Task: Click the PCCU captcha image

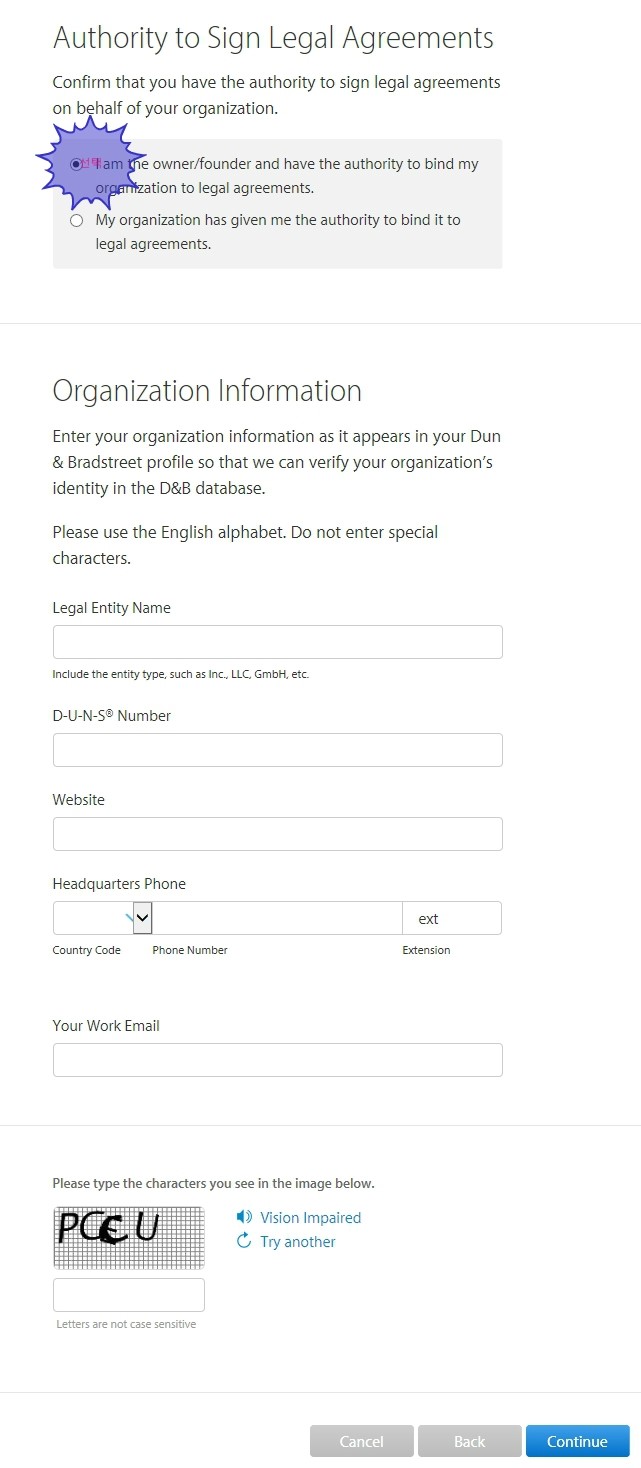Action: [129, 1238]
